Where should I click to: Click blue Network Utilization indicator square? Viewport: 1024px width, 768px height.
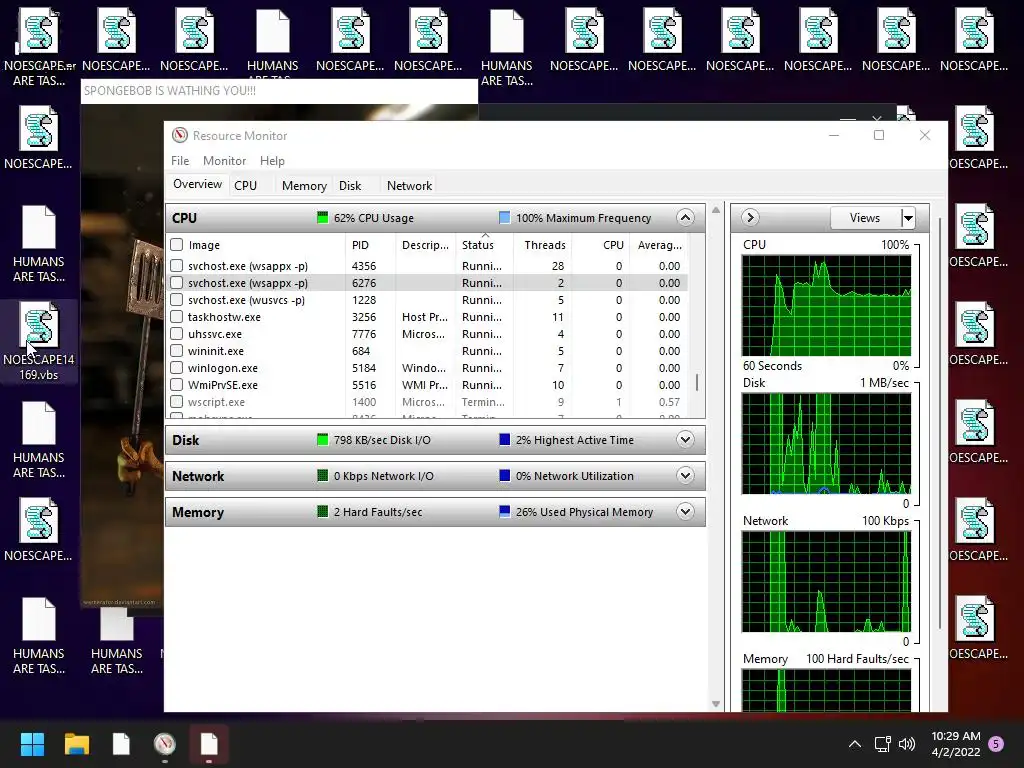click(x=504, y=475)
